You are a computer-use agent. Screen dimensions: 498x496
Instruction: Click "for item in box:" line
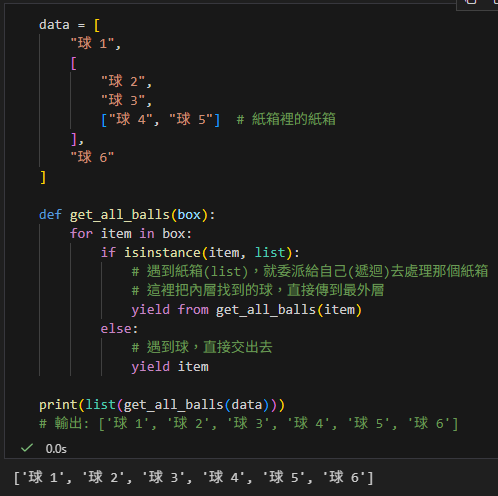tap(131, 234)
